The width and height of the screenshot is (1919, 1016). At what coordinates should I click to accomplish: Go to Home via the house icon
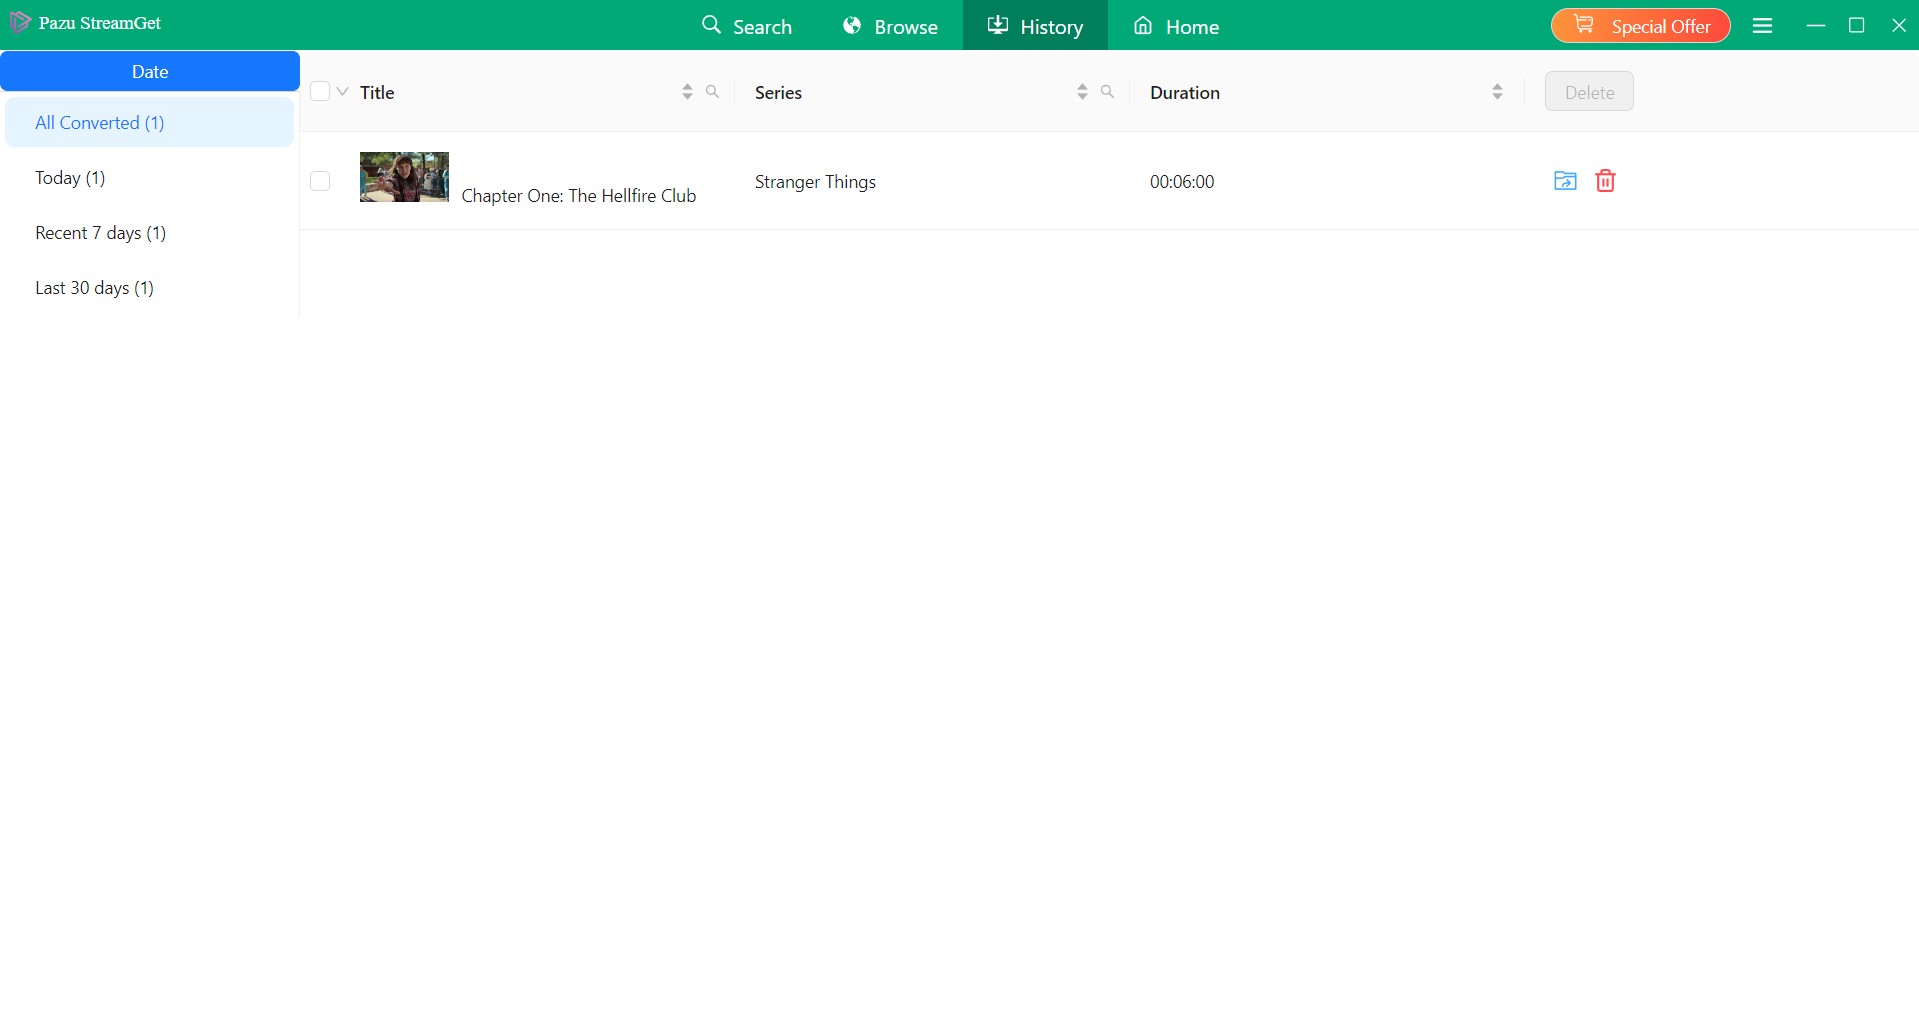[x=1142, y=25]
